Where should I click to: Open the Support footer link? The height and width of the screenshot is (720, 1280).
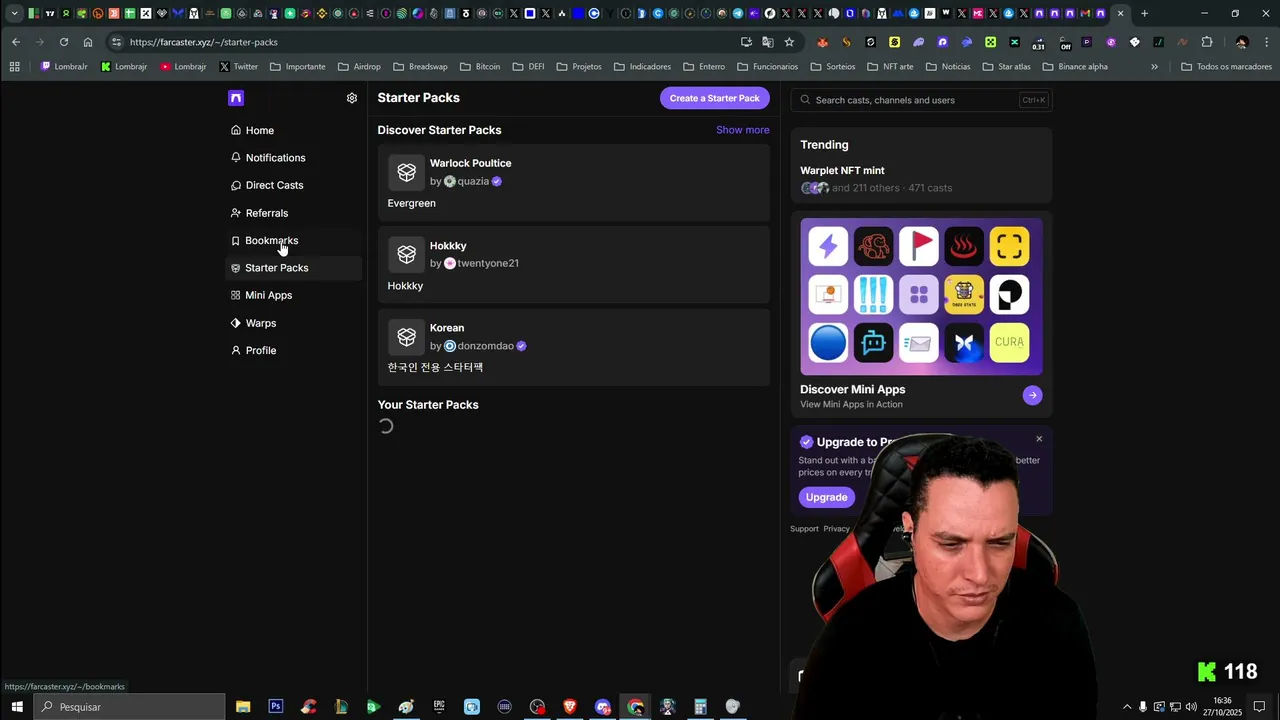click(x=804, y=529)
